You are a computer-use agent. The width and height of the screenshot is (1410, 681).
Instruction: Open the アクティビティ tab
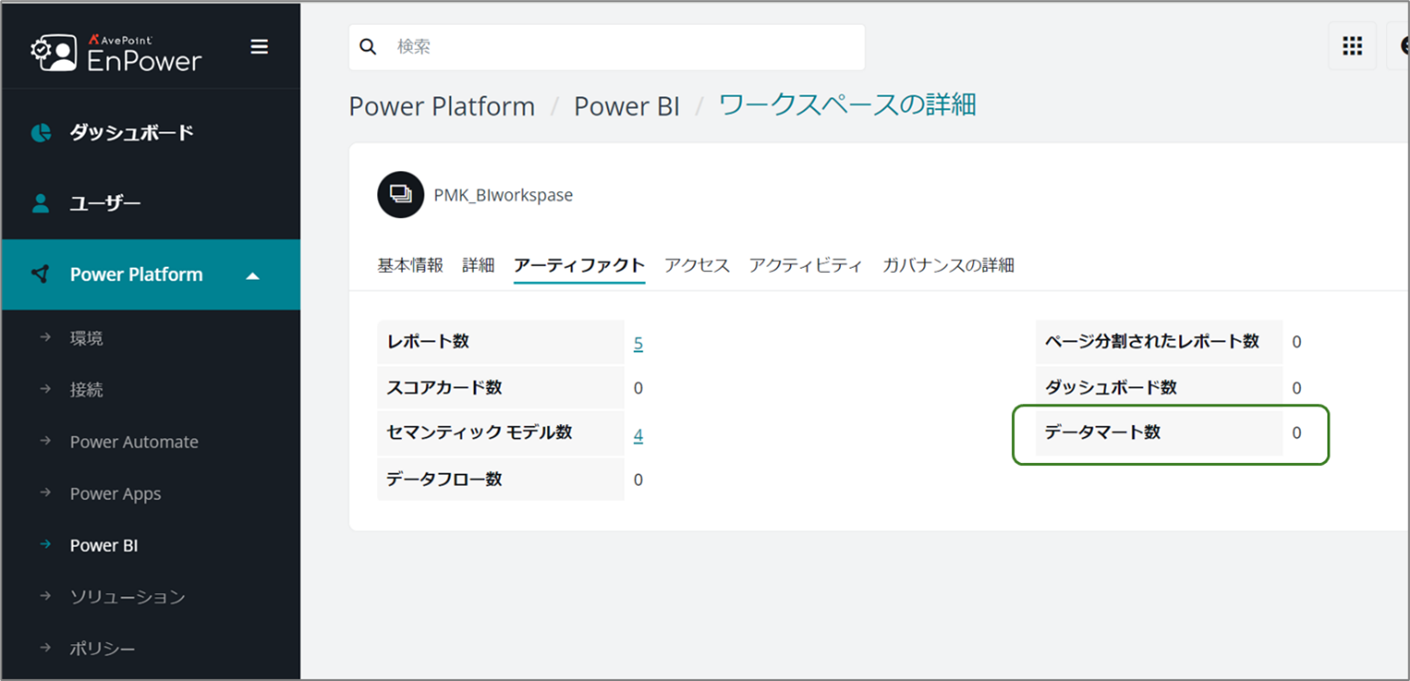click(x=806, y=265)
